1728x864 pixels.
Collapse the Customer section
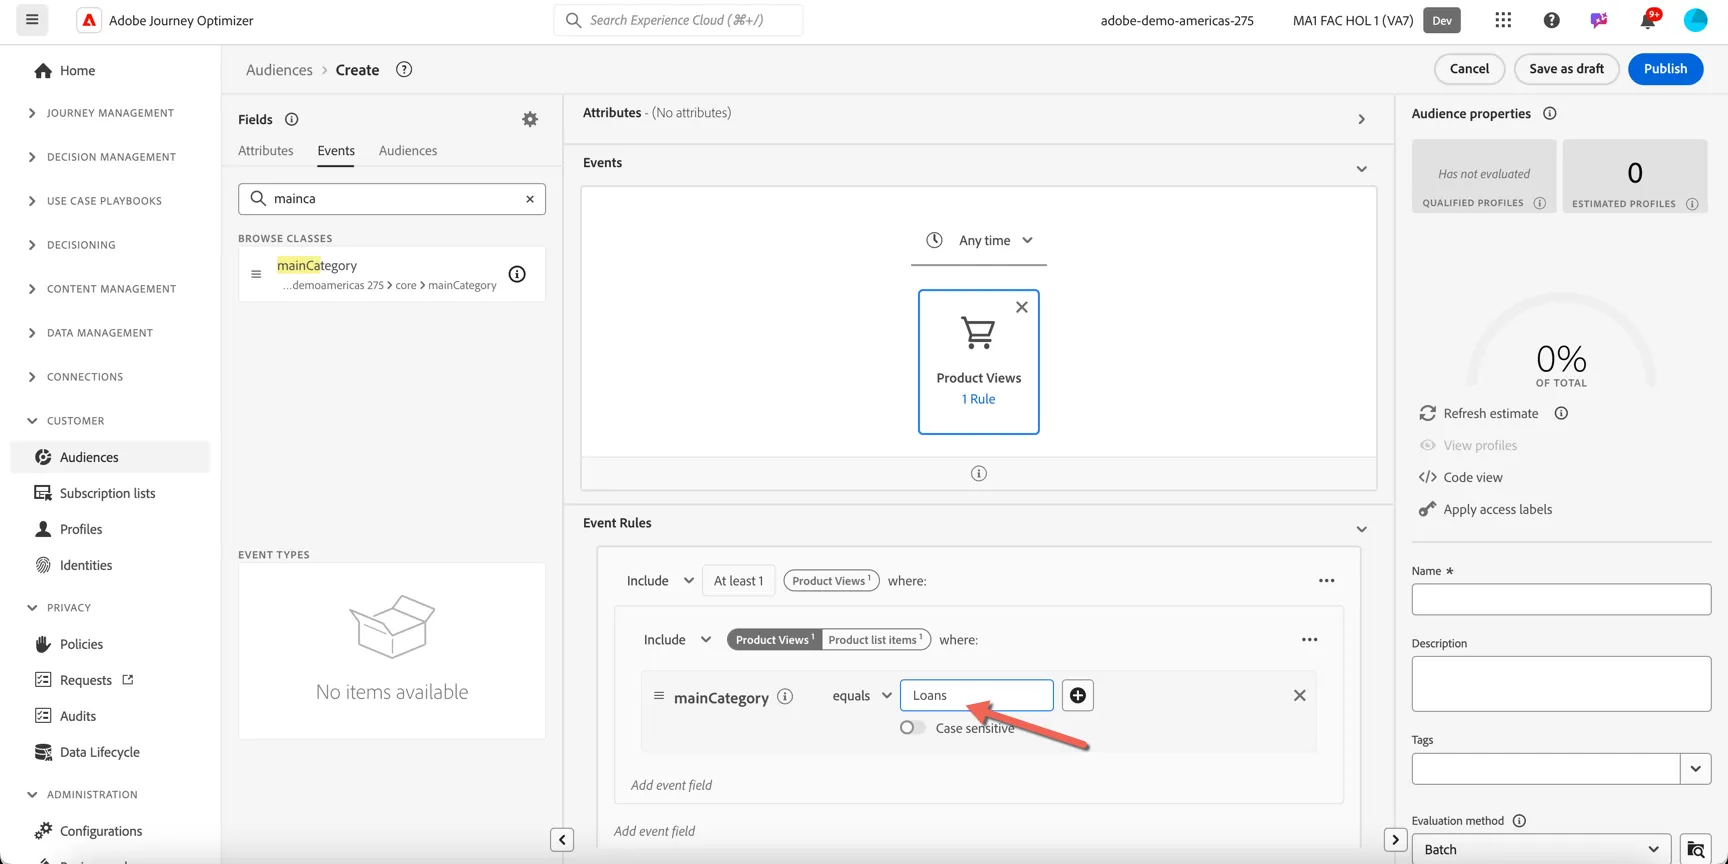pos(32,421)
